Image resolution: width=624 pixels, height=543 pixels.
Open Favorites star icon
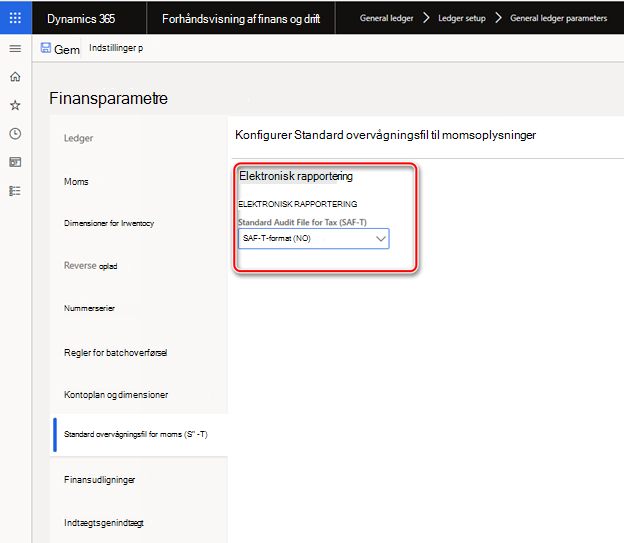coord(15,105)
